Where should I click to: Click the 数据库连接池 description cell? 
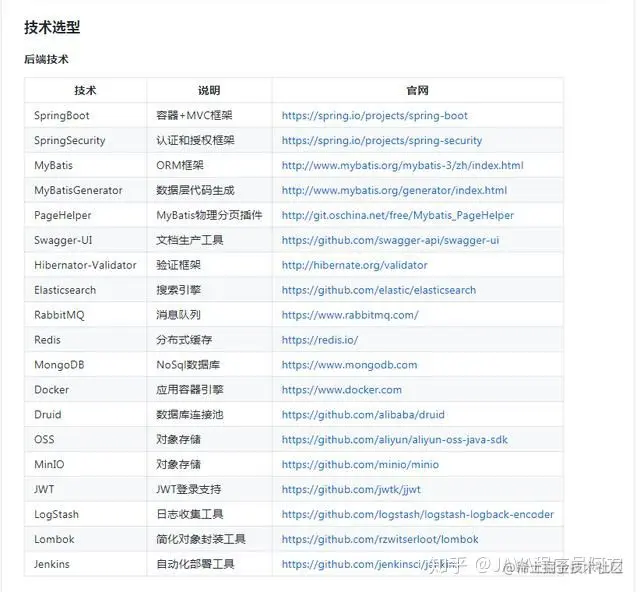pos(209,414)
